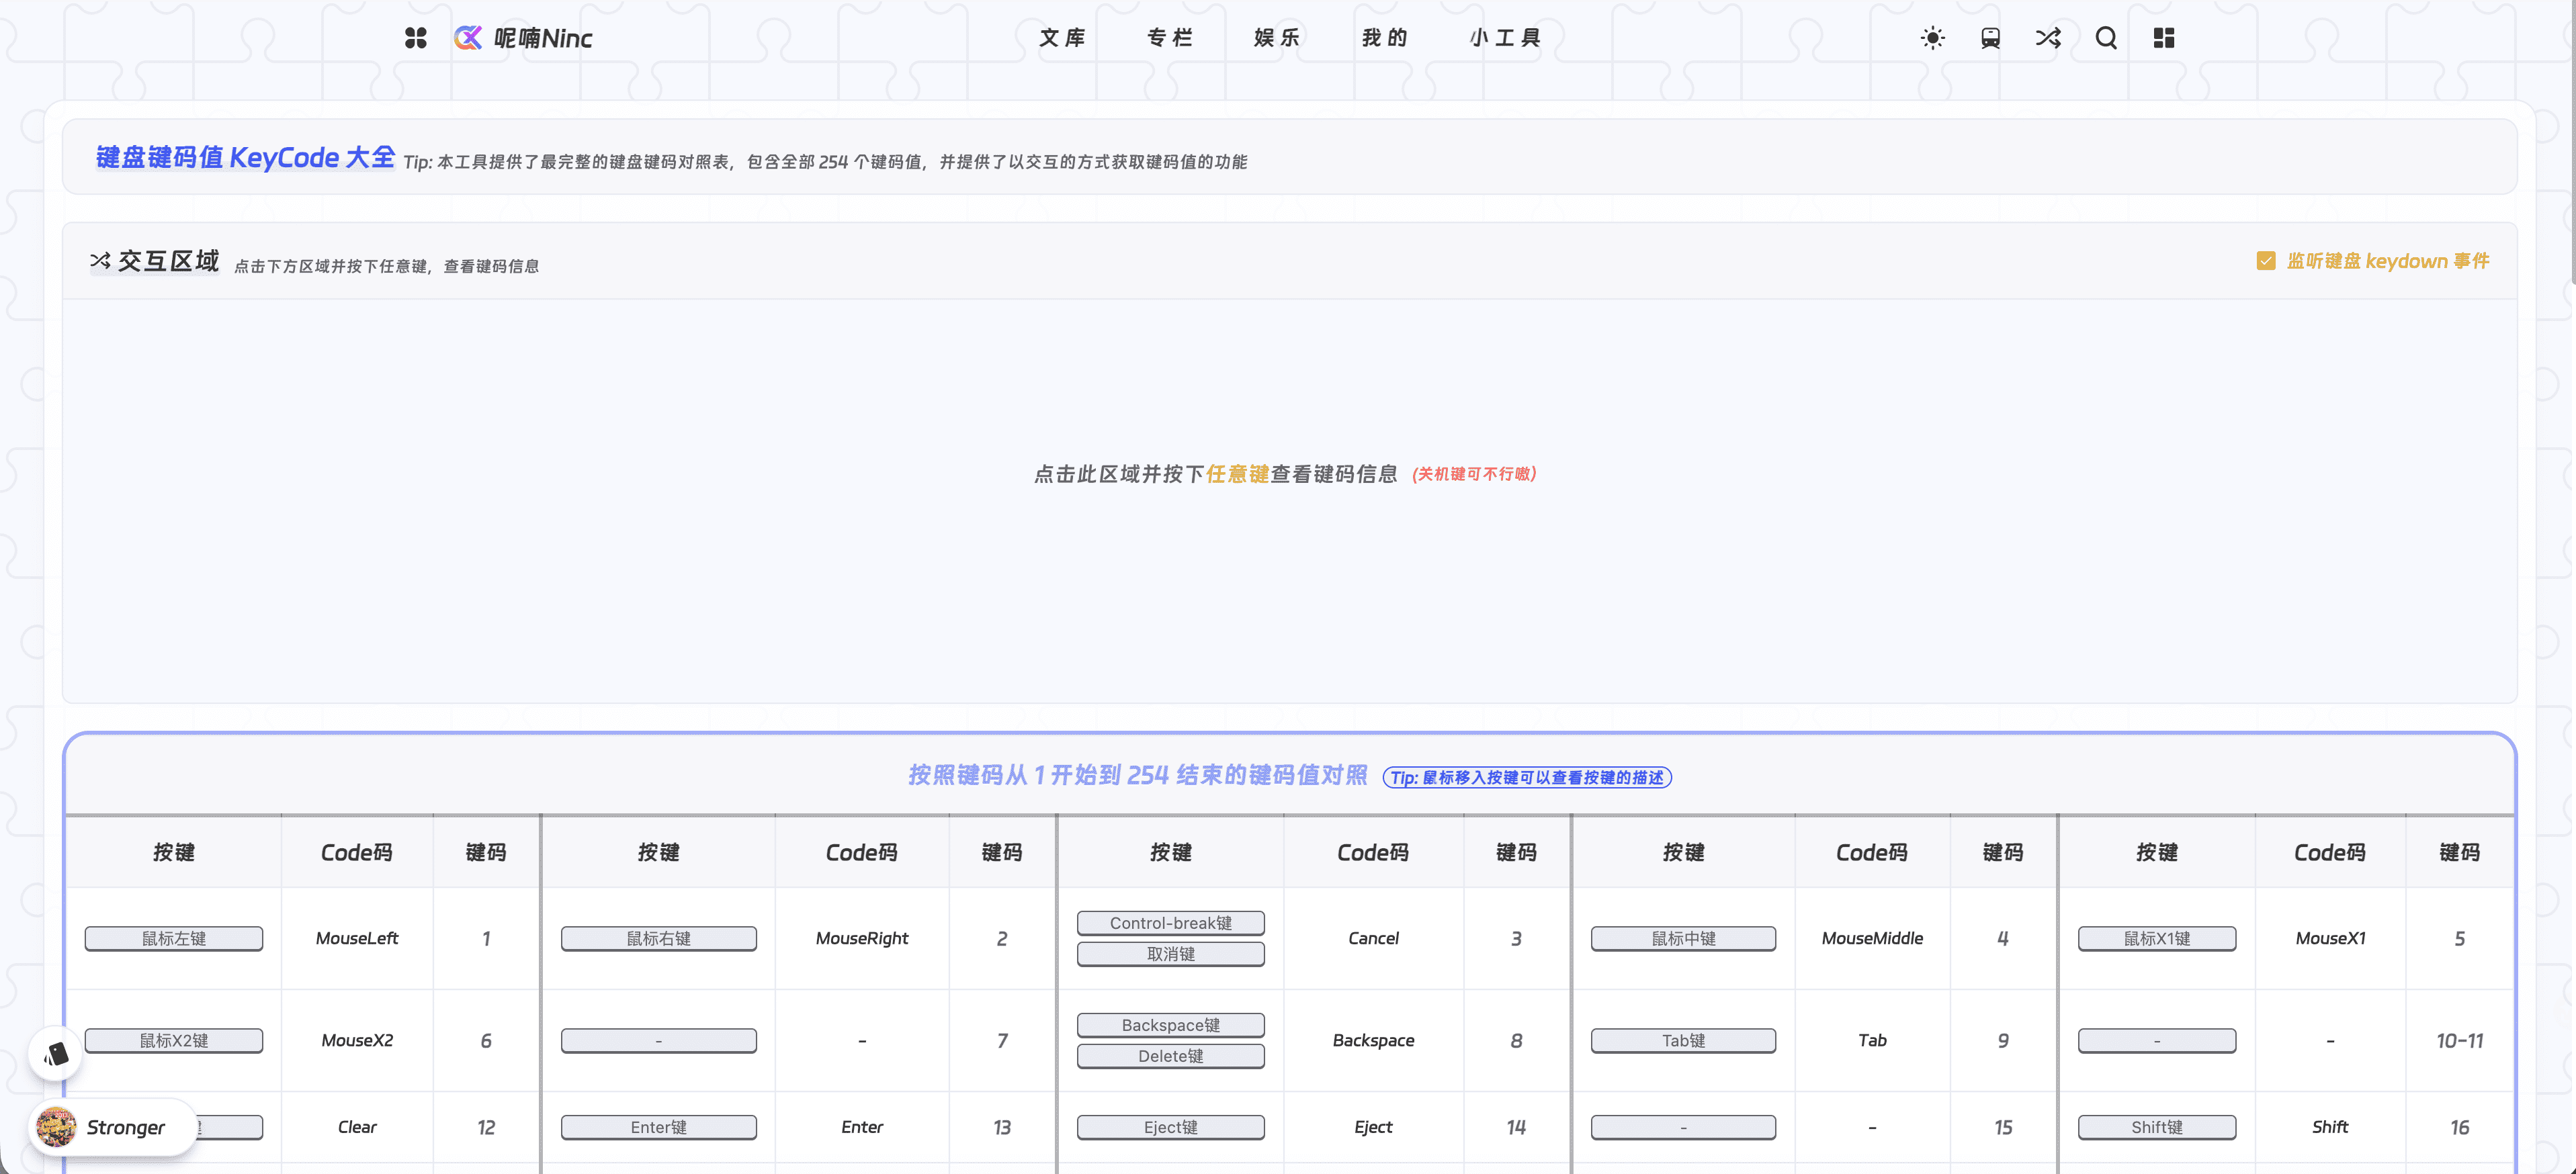Click the Control-break键 key button
The image size is (2576, 1174).
(1170, 923)
